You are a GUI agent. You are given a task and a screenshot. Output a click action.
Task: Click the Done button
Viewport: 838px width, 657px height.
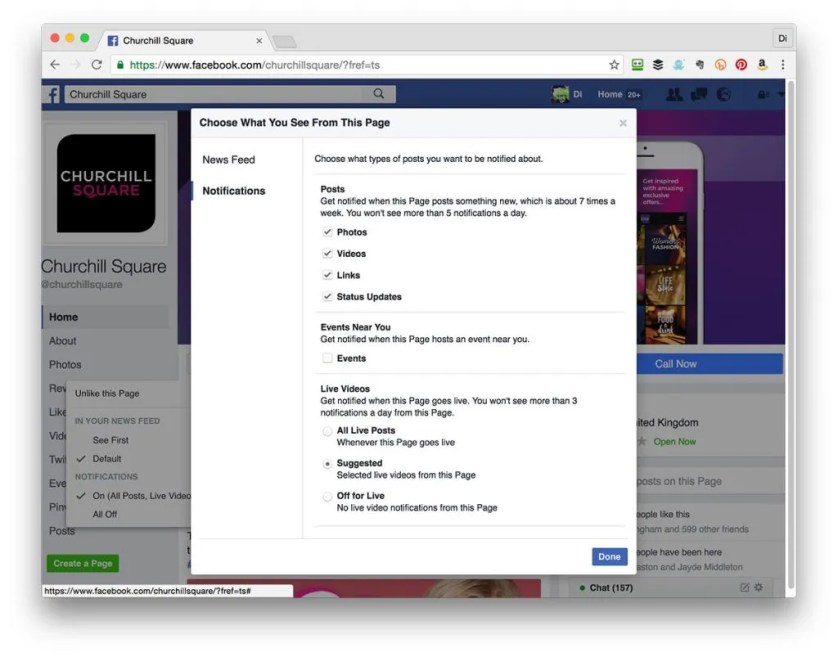tap(609, 556)
